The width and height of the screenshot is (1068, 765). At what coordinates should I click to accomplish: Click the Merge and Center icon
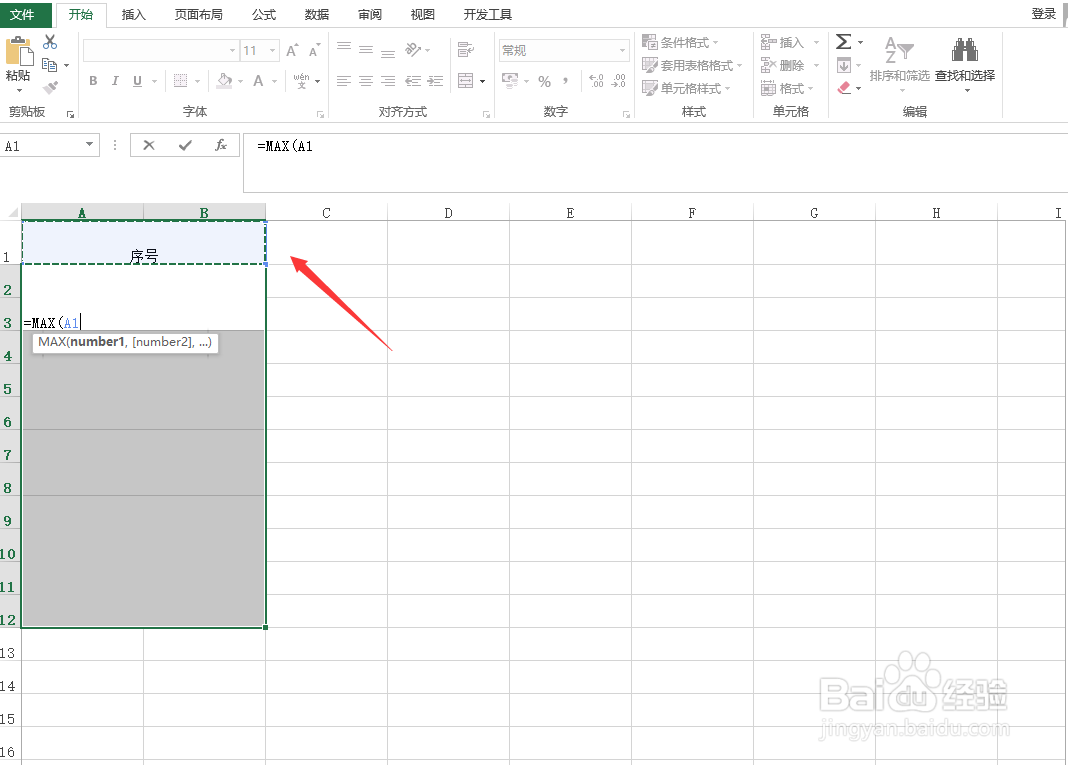pyautogui.click(x=466, y=81)
